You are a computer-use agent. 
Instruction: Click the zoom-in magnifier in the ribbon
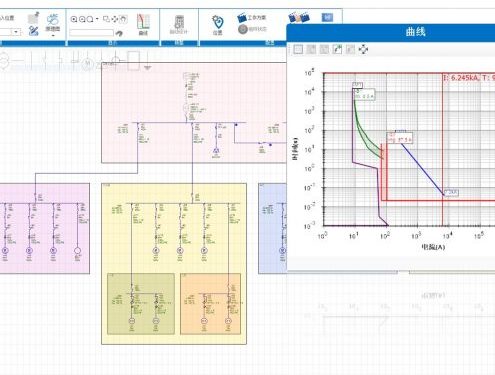pyautogui.click(x=74, y=19)
